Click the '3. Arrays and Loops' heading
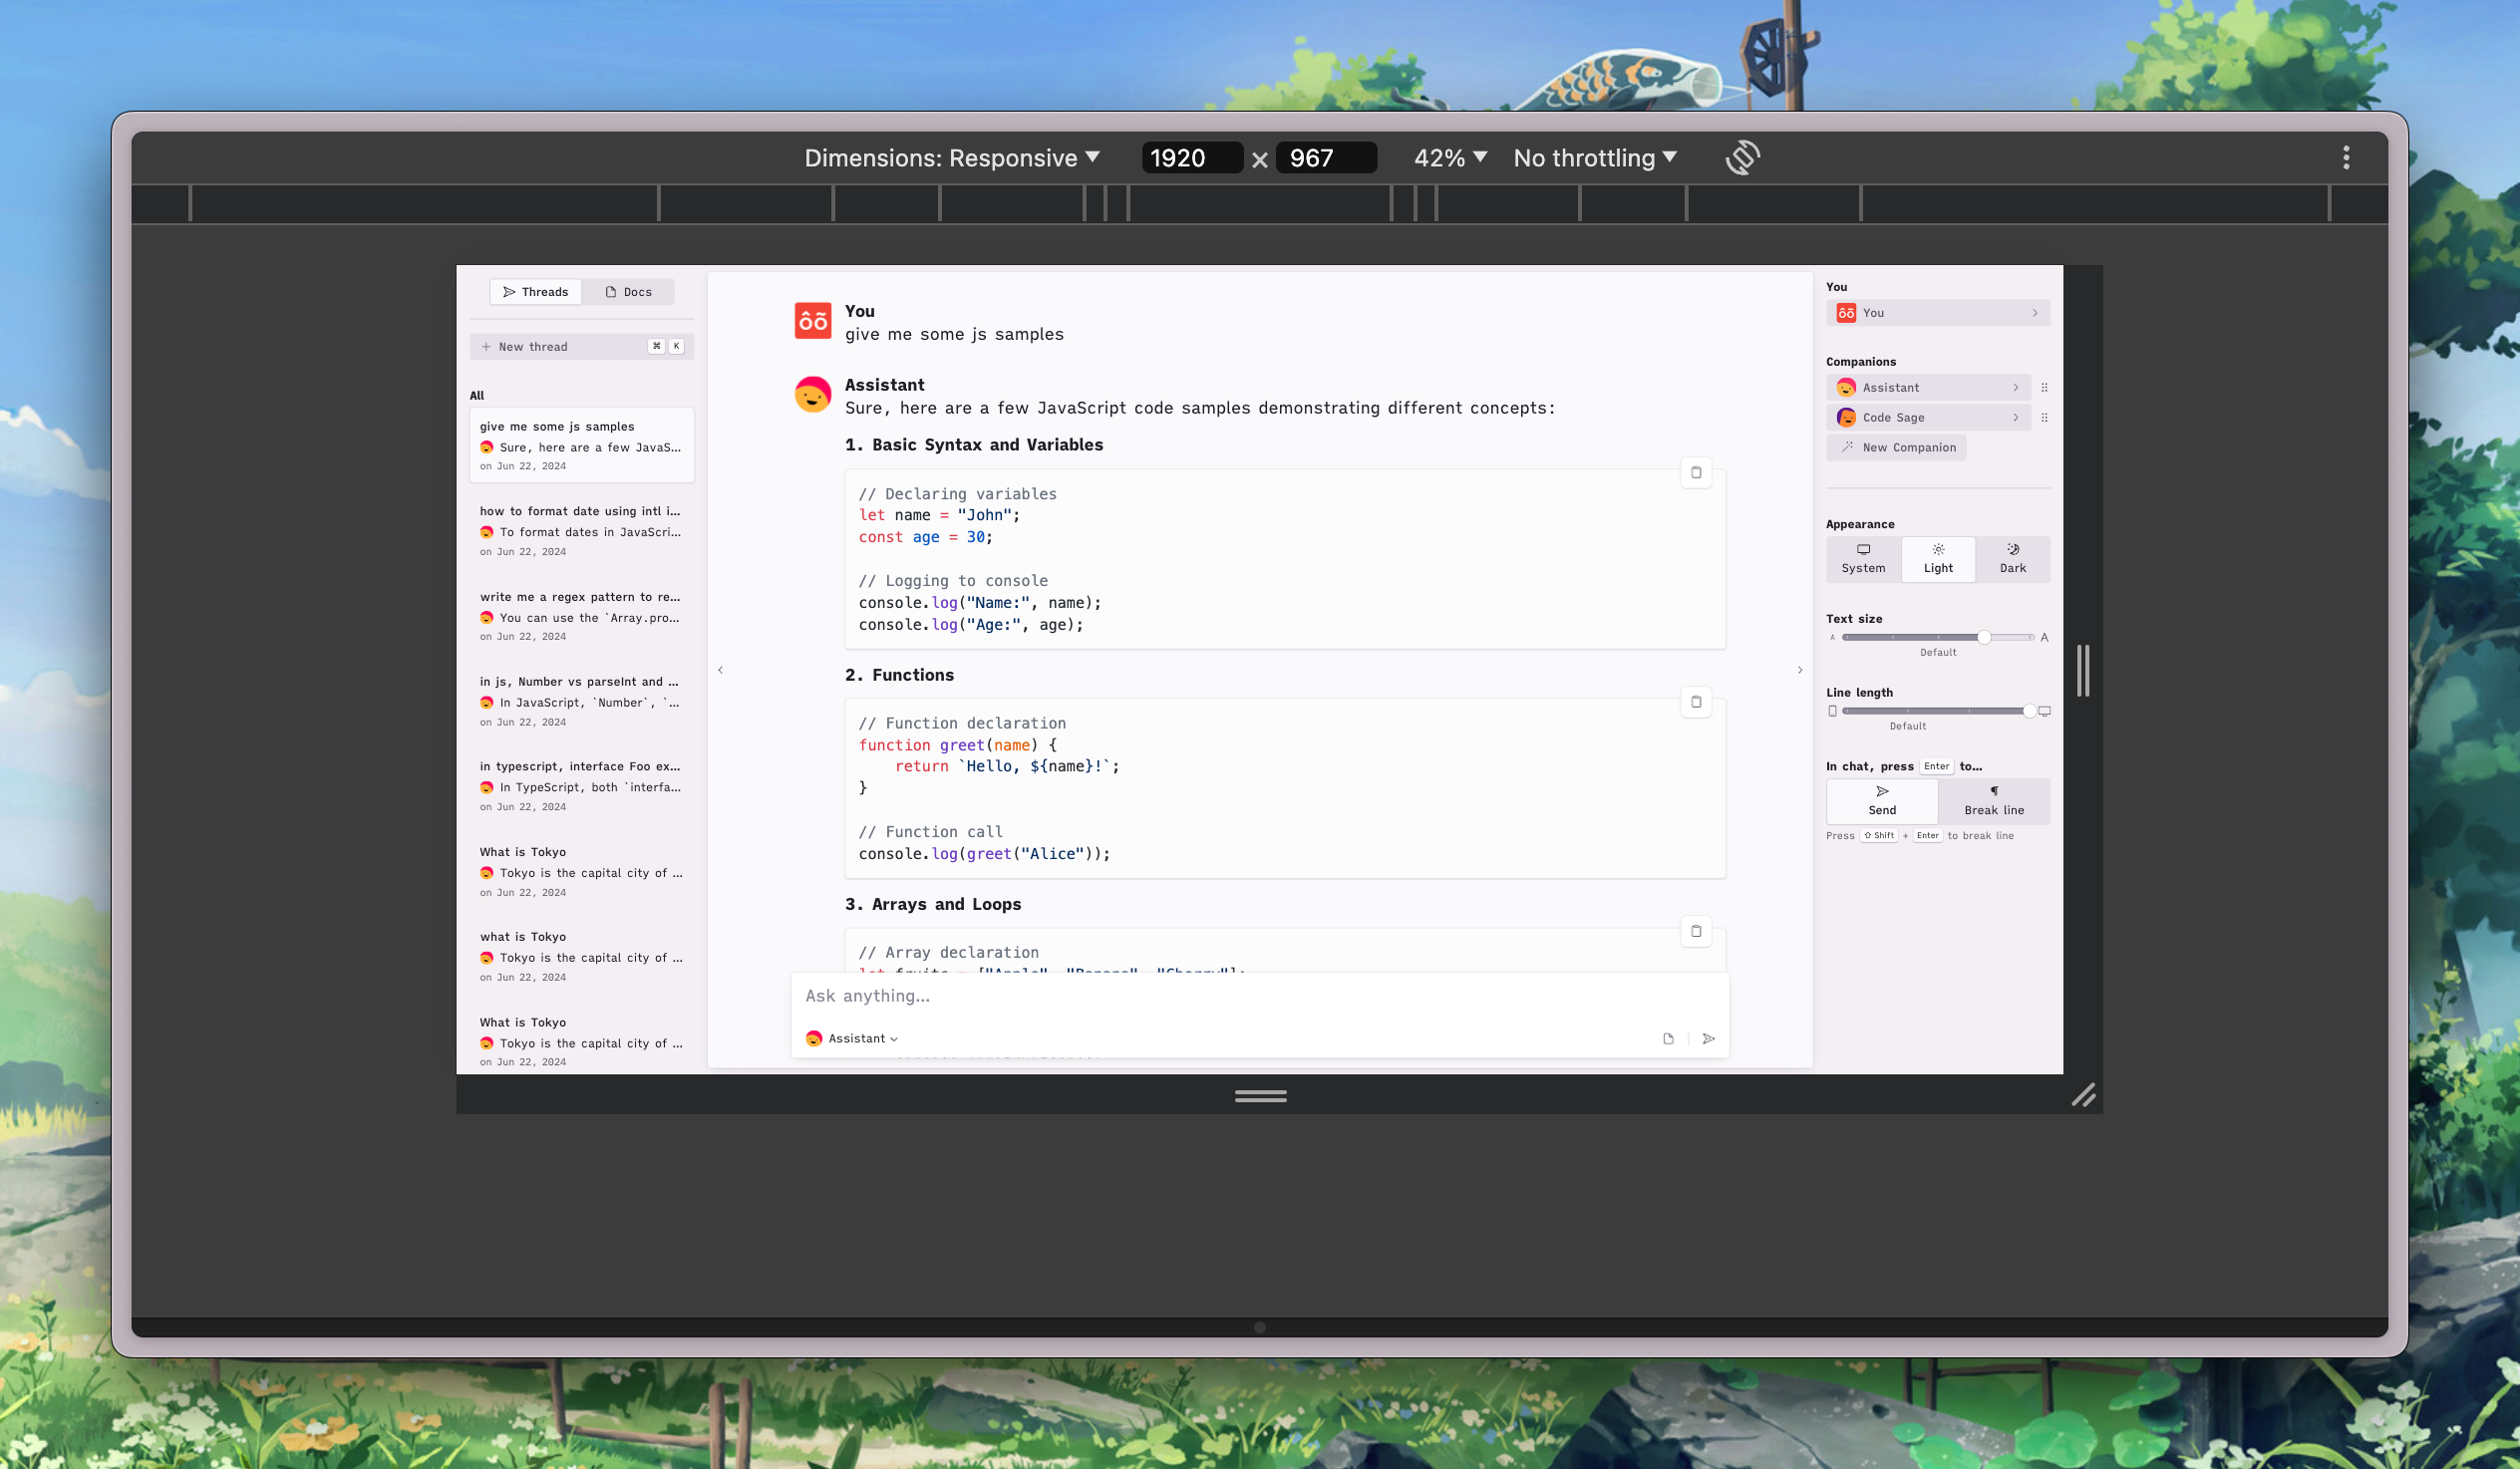The height and width of the screenshot is (1469, 2520). (x=932, y=904)
